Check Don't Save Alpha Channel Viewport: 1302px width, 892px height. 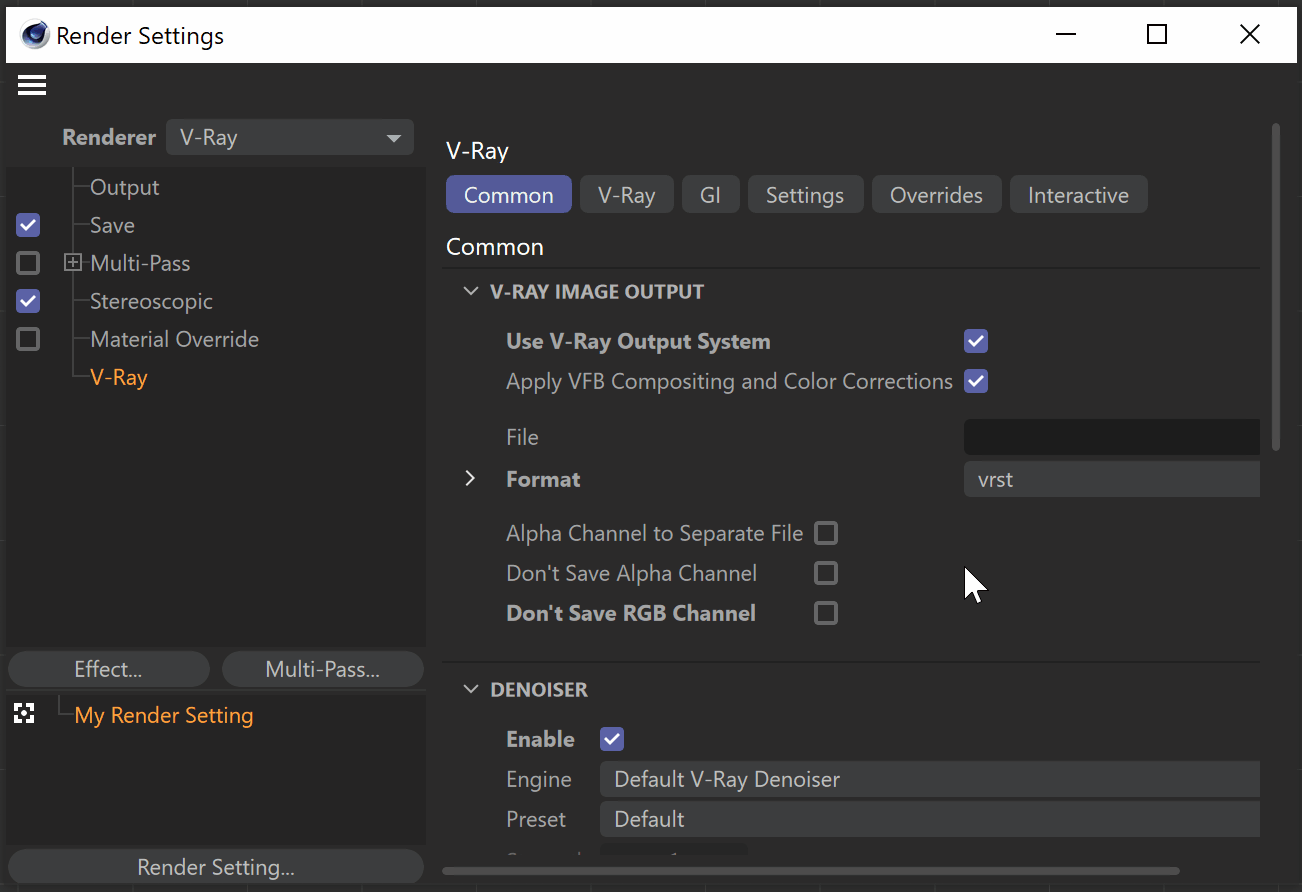coord(826,573)
